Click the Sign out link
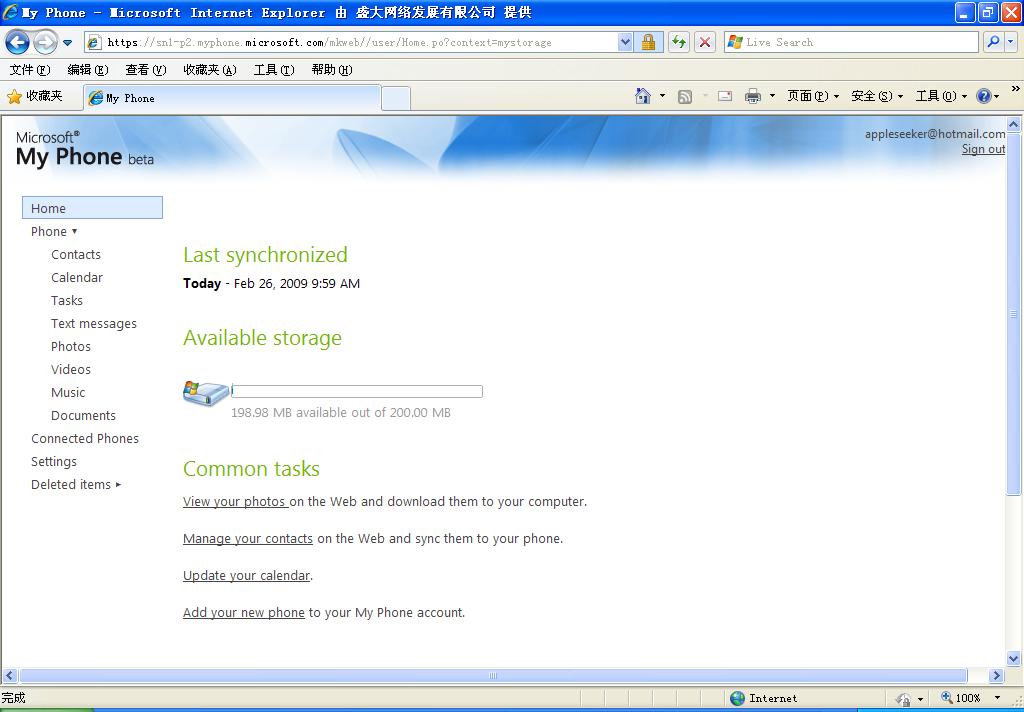This screenshot has height=712, width=1024. [983, 149]
